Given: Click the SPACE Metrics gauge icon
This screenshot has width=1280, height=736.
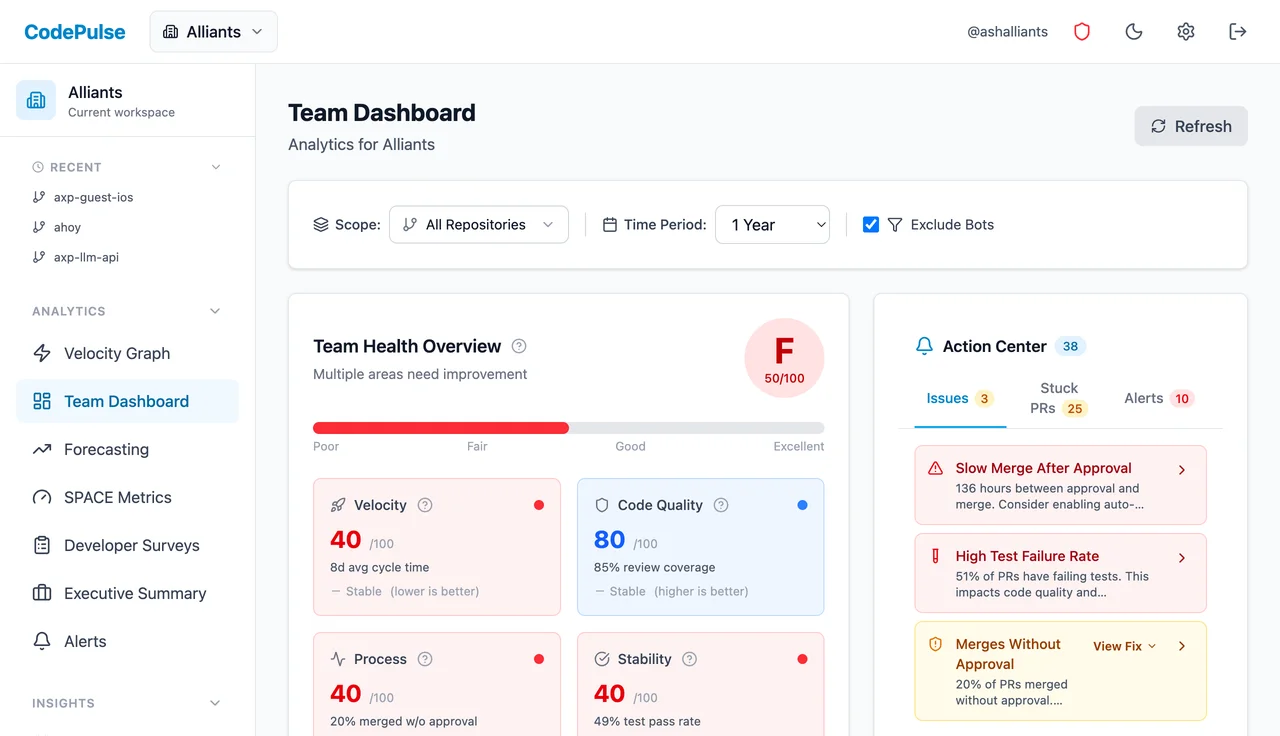Looking at the screenshot, I should point(42,497).
